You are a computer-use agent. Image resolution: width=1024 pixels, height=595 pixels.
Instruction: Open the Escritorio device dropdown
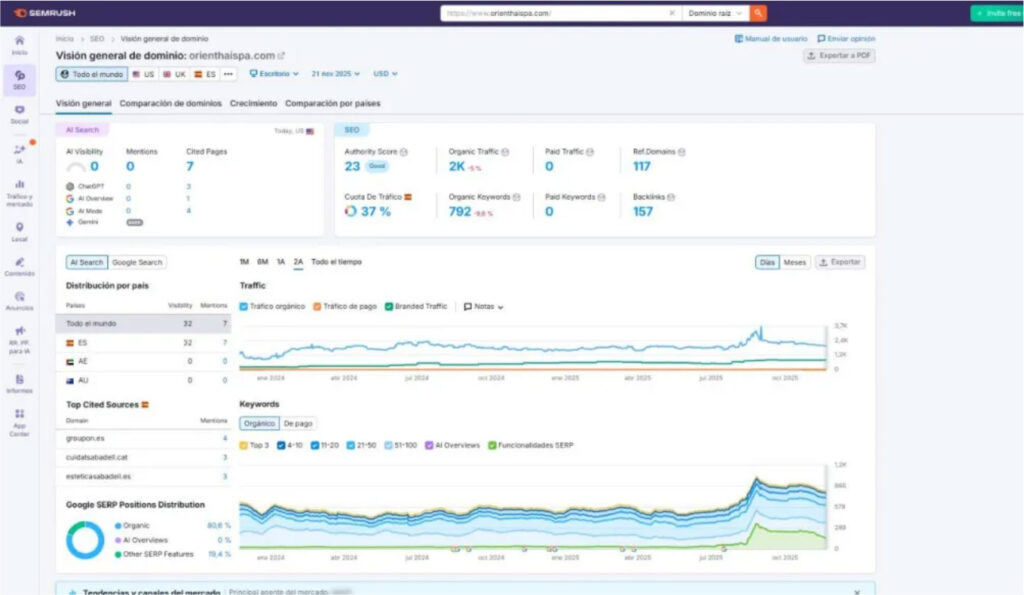(274, 74)
